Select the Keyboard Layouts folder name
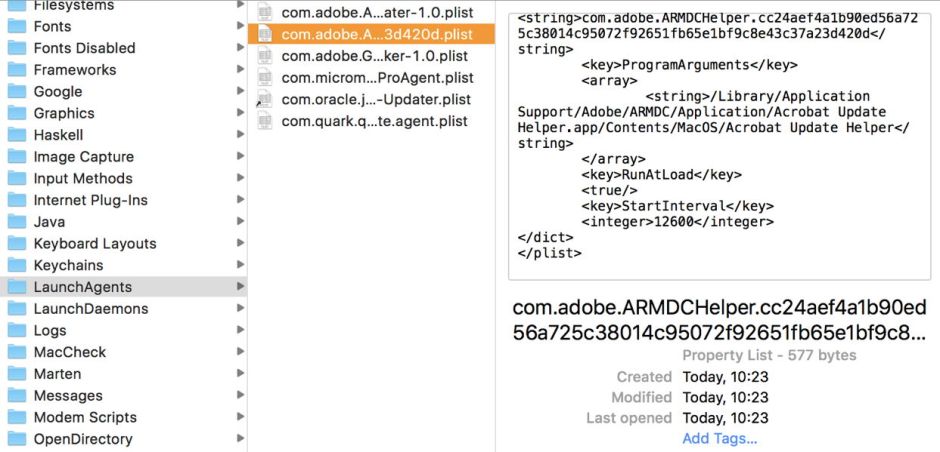Screen dimensions: 940x452 point(95,244)
